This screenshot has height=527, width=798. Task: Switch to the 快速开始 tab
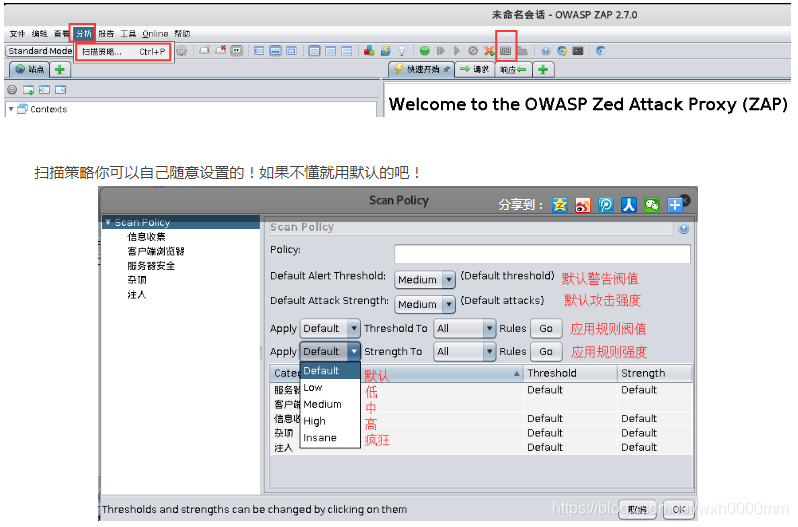[421, 69]
